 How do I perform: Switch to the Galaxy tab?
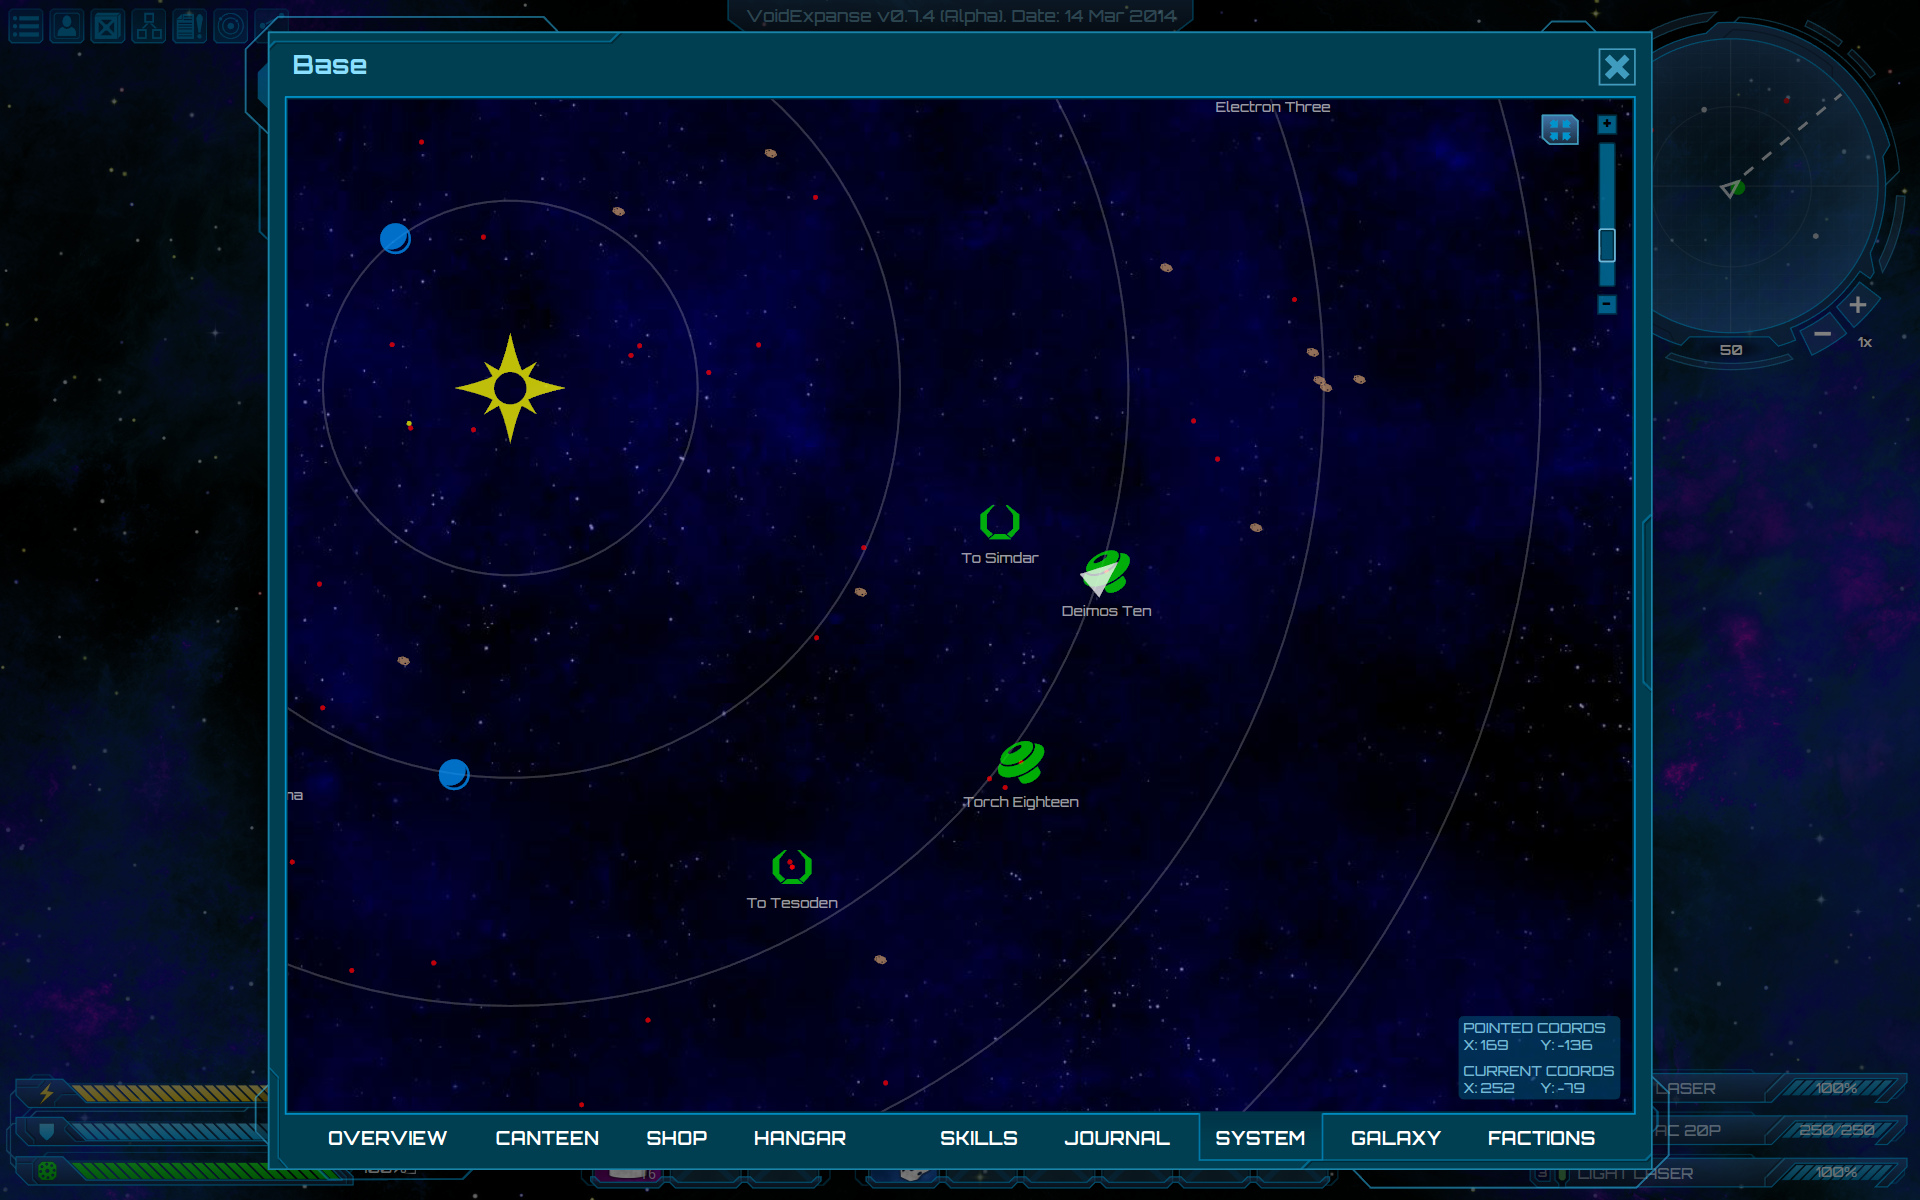1396,1138
